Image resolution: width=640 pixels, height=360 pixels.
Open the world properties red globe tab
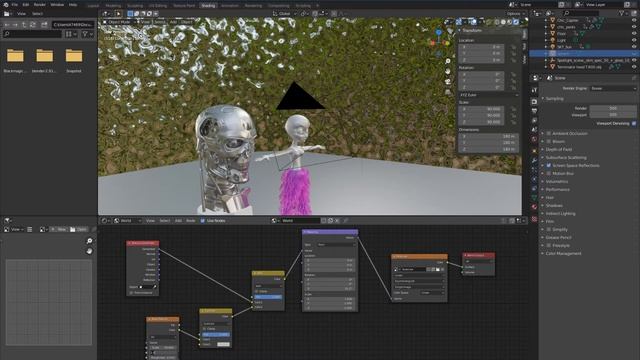coord(534,139)
